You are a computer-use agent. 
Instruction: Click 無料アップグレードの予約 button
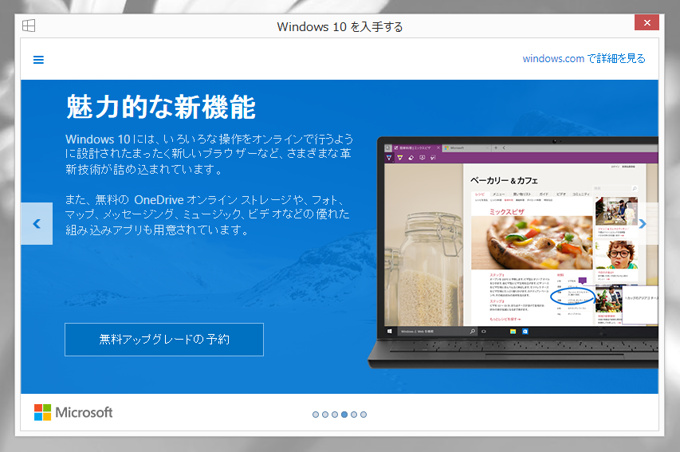(x=164, y=340)
